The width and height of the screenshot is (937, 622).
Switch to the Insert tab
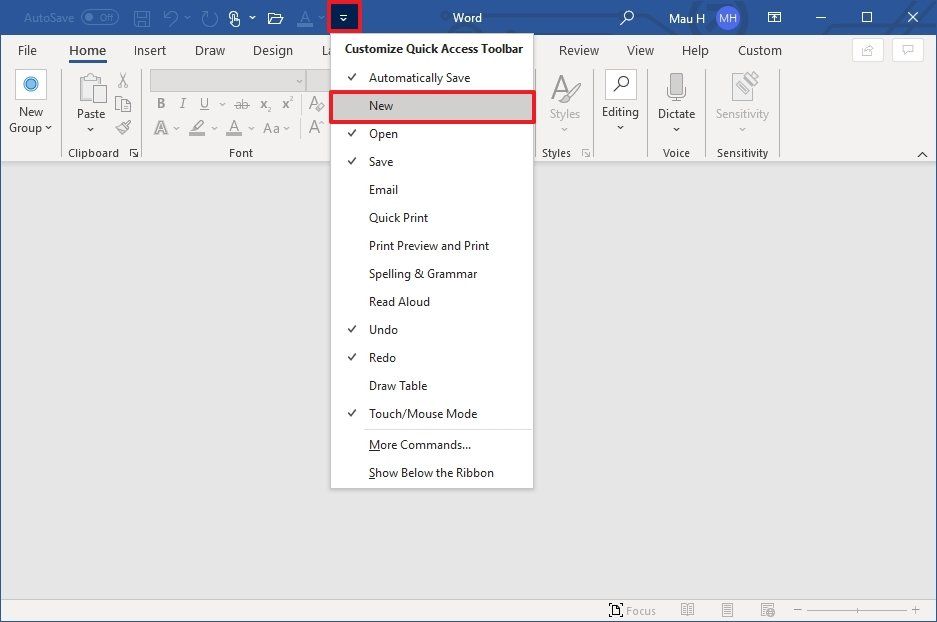[x=150, y=50]
